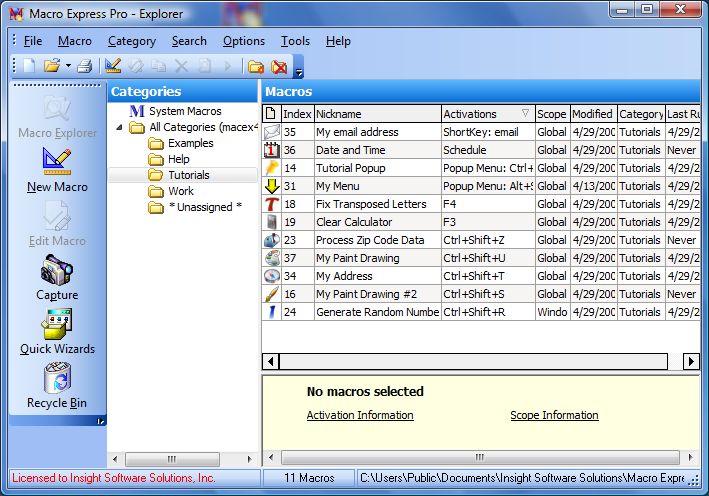Open the Activation Information link
The image size is (709, 496).
tap(360, 415)
